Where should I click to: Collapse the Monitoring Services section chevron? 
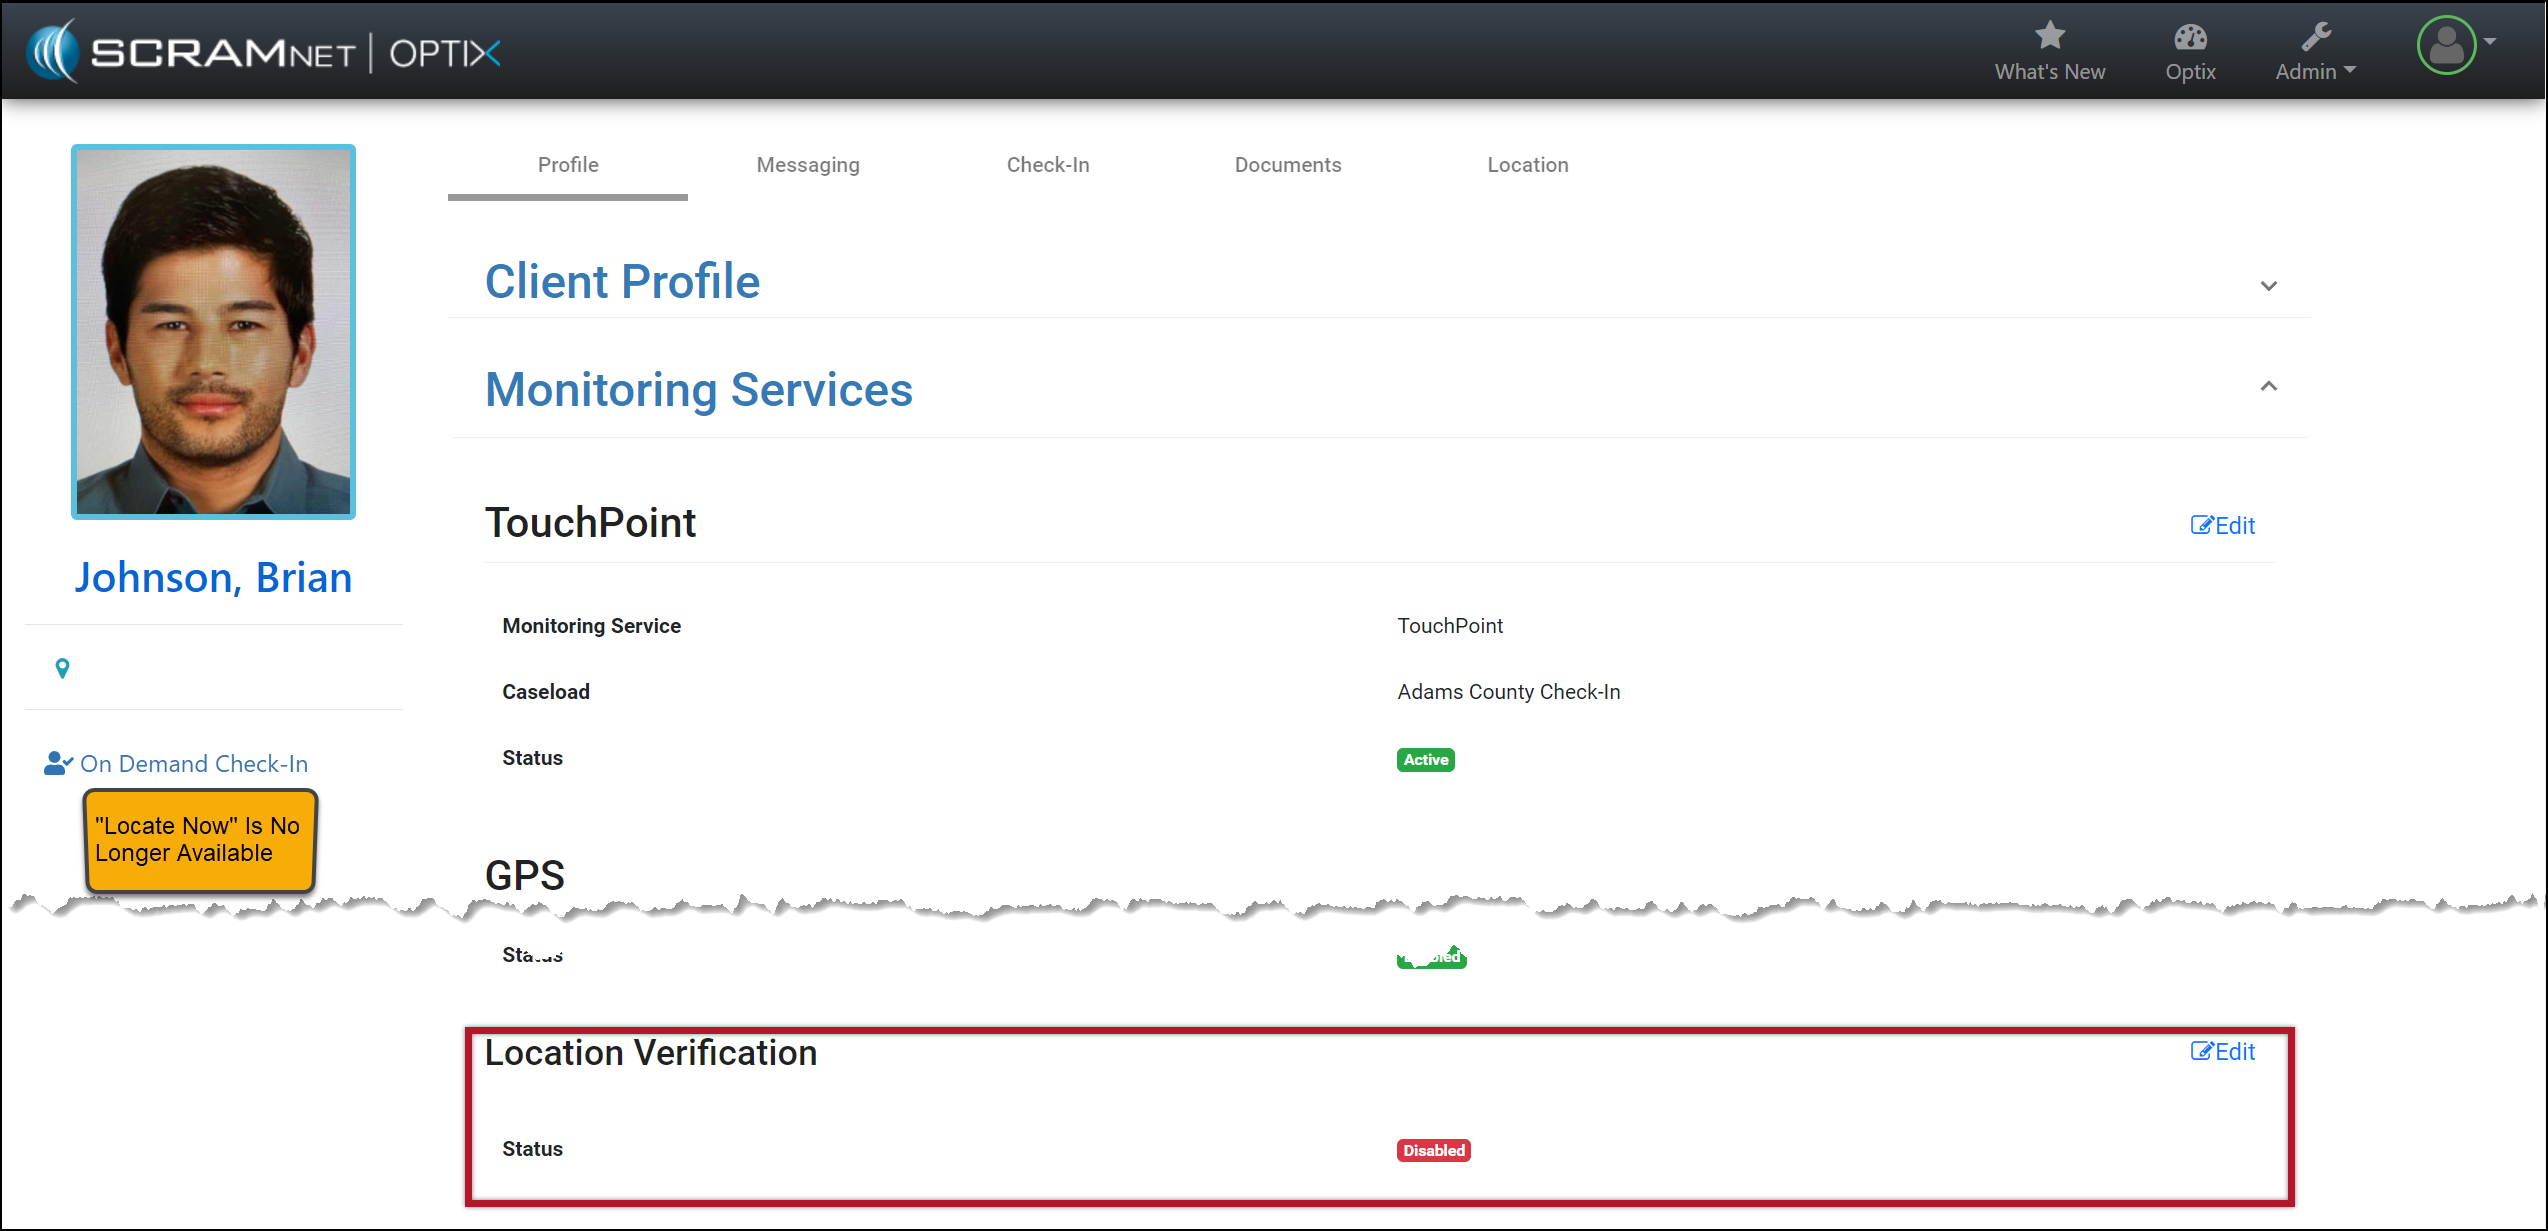[x=2268, y=386]
